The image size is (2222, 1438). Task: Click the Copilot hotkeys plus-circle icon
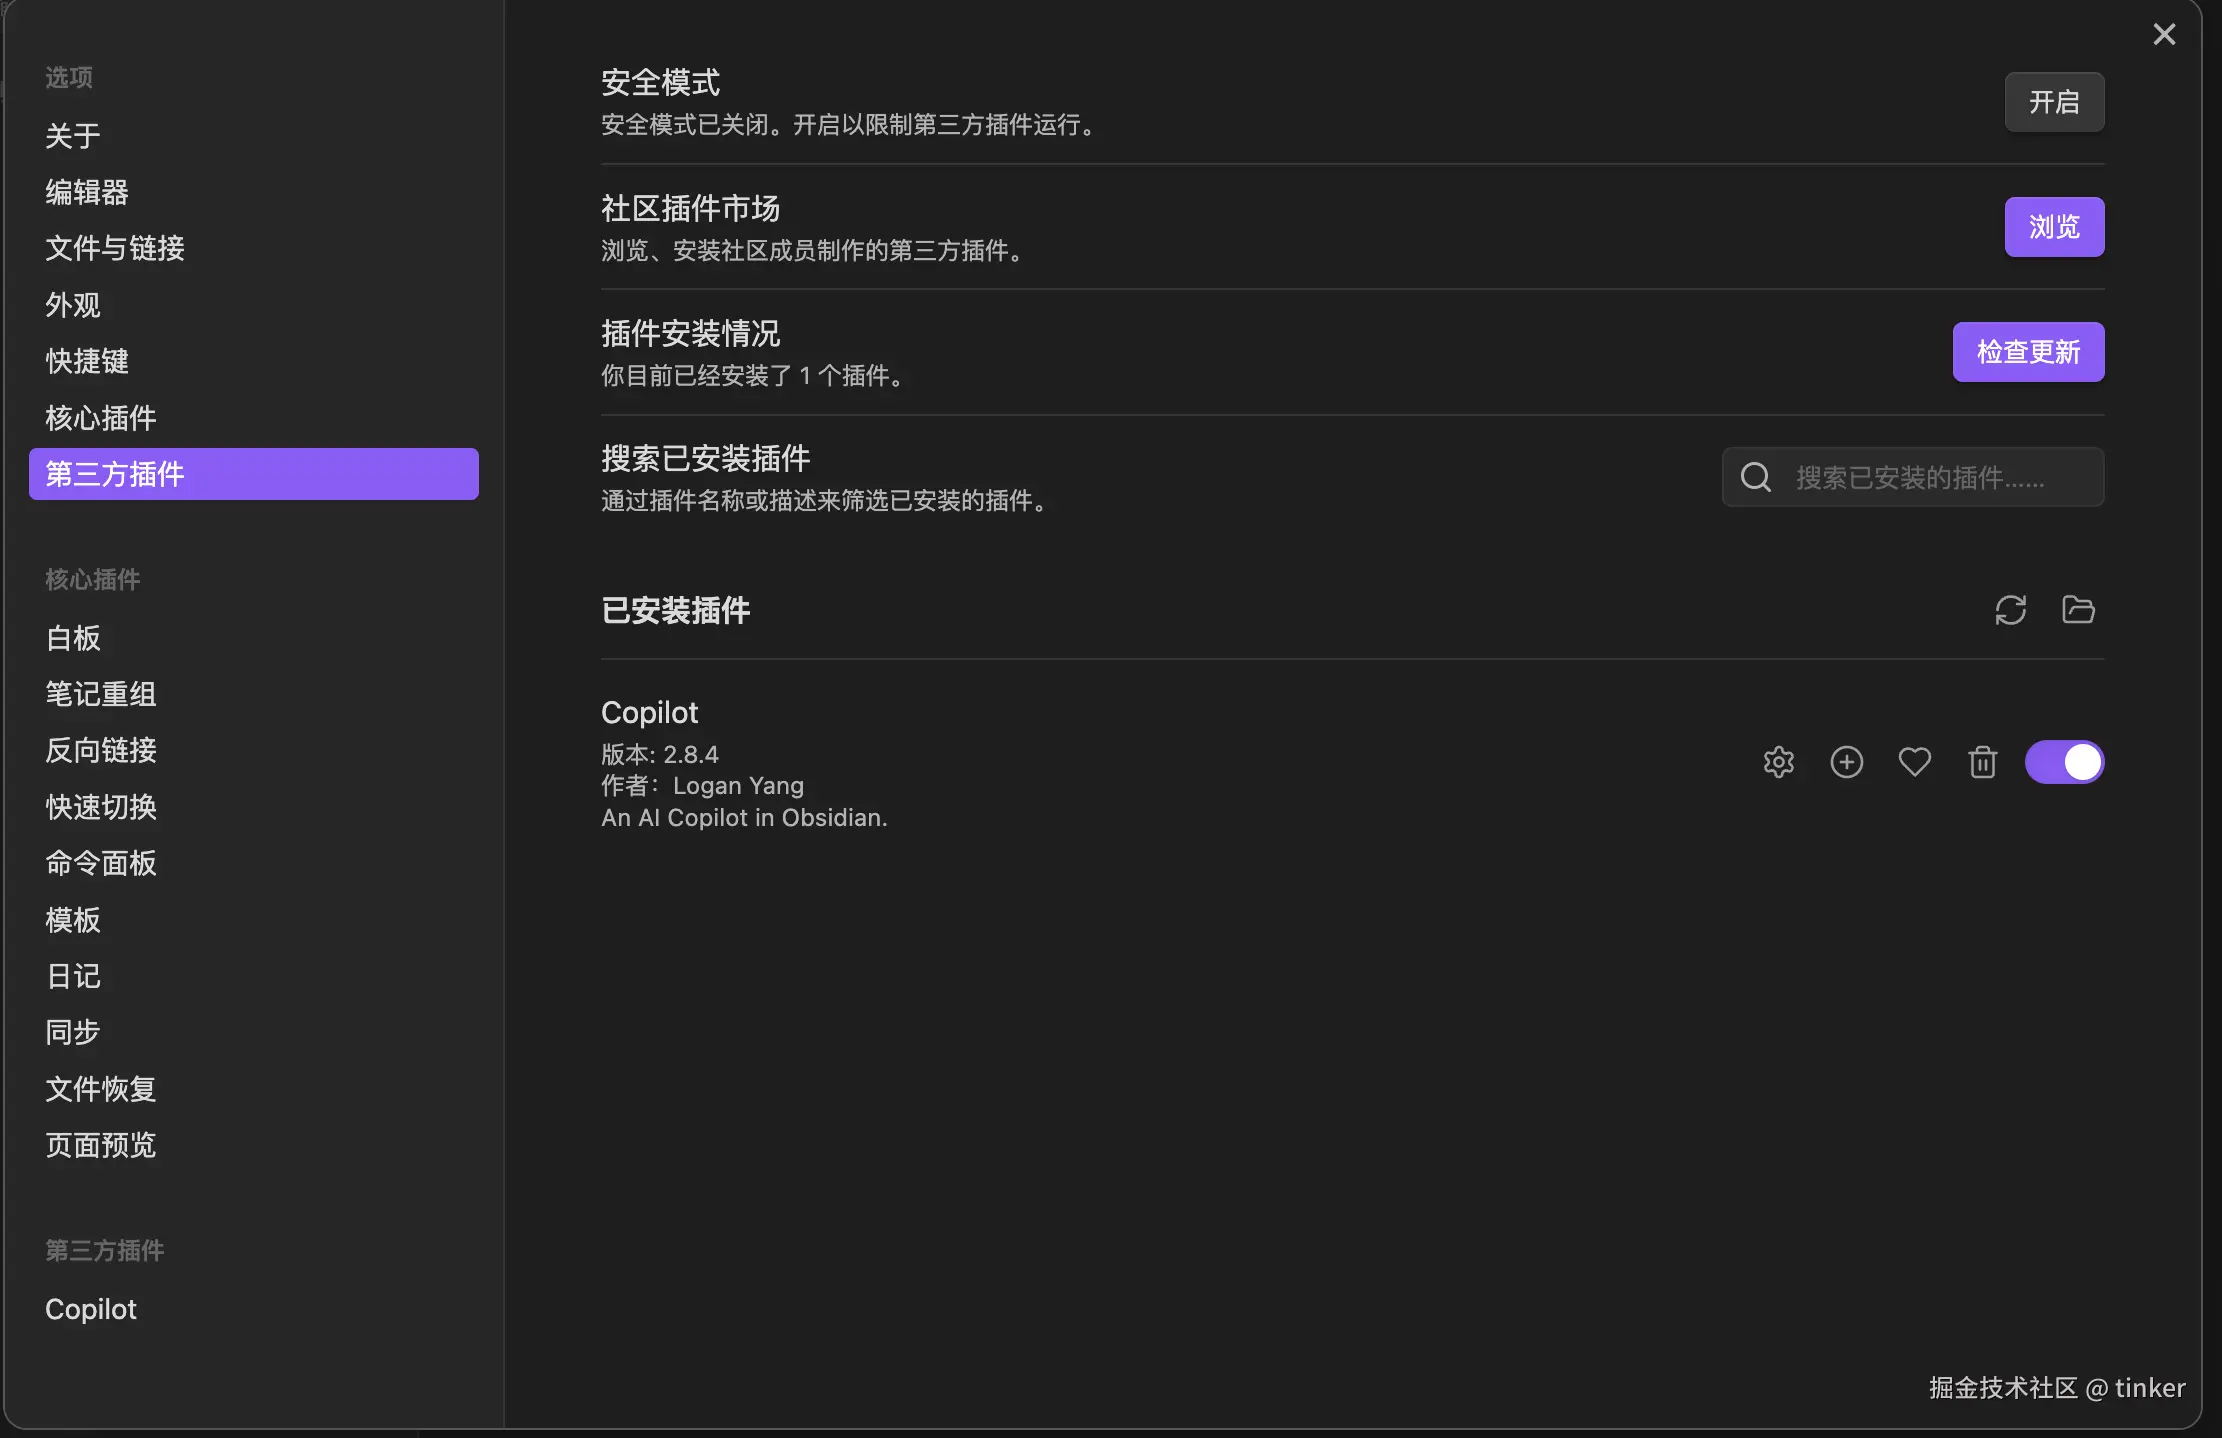1846,762
